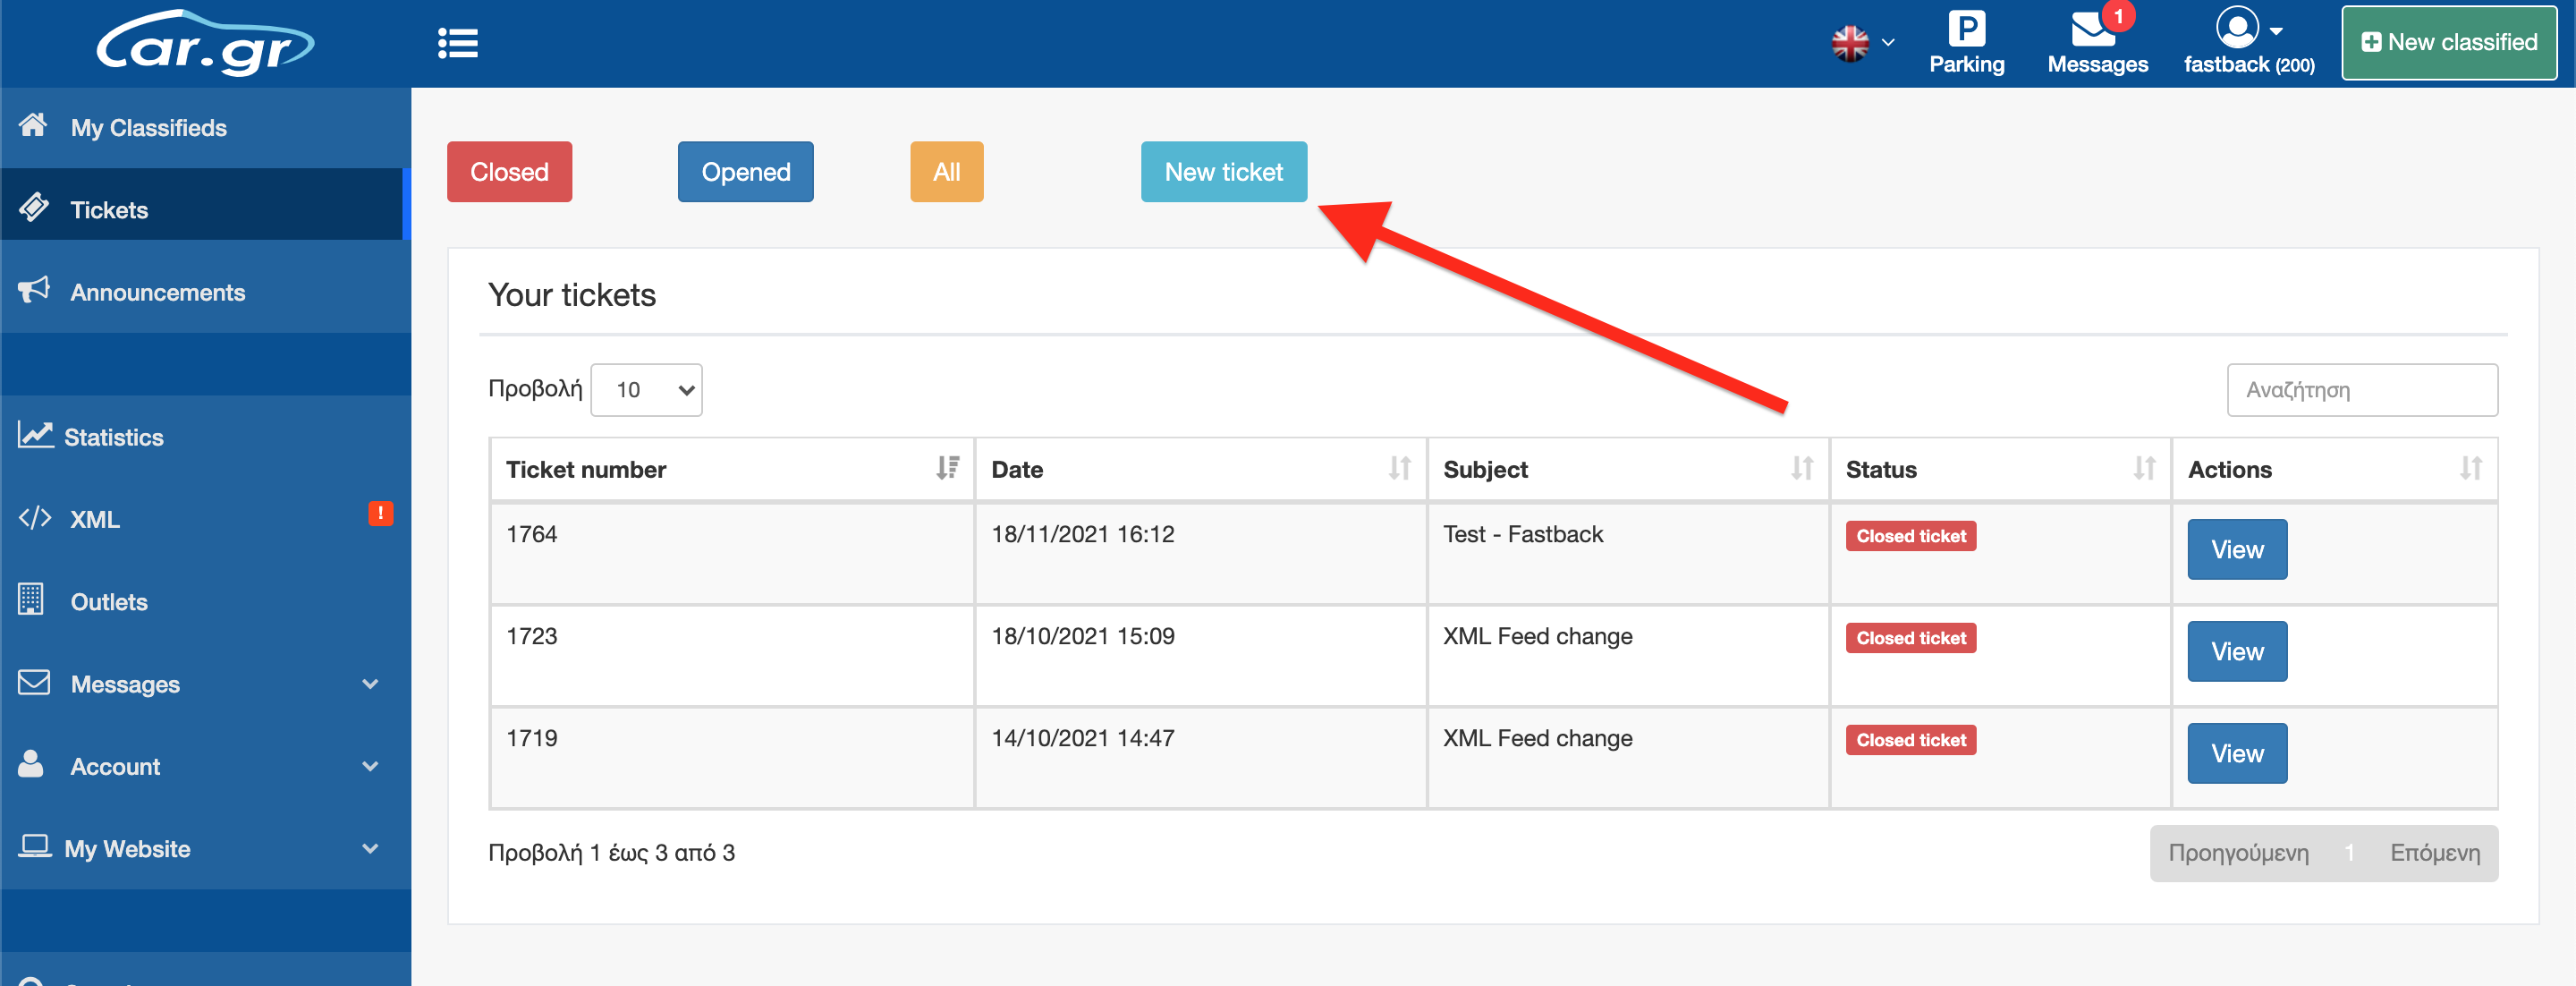
Task: Open the XML sidebar item
Action: click(205, 519)
